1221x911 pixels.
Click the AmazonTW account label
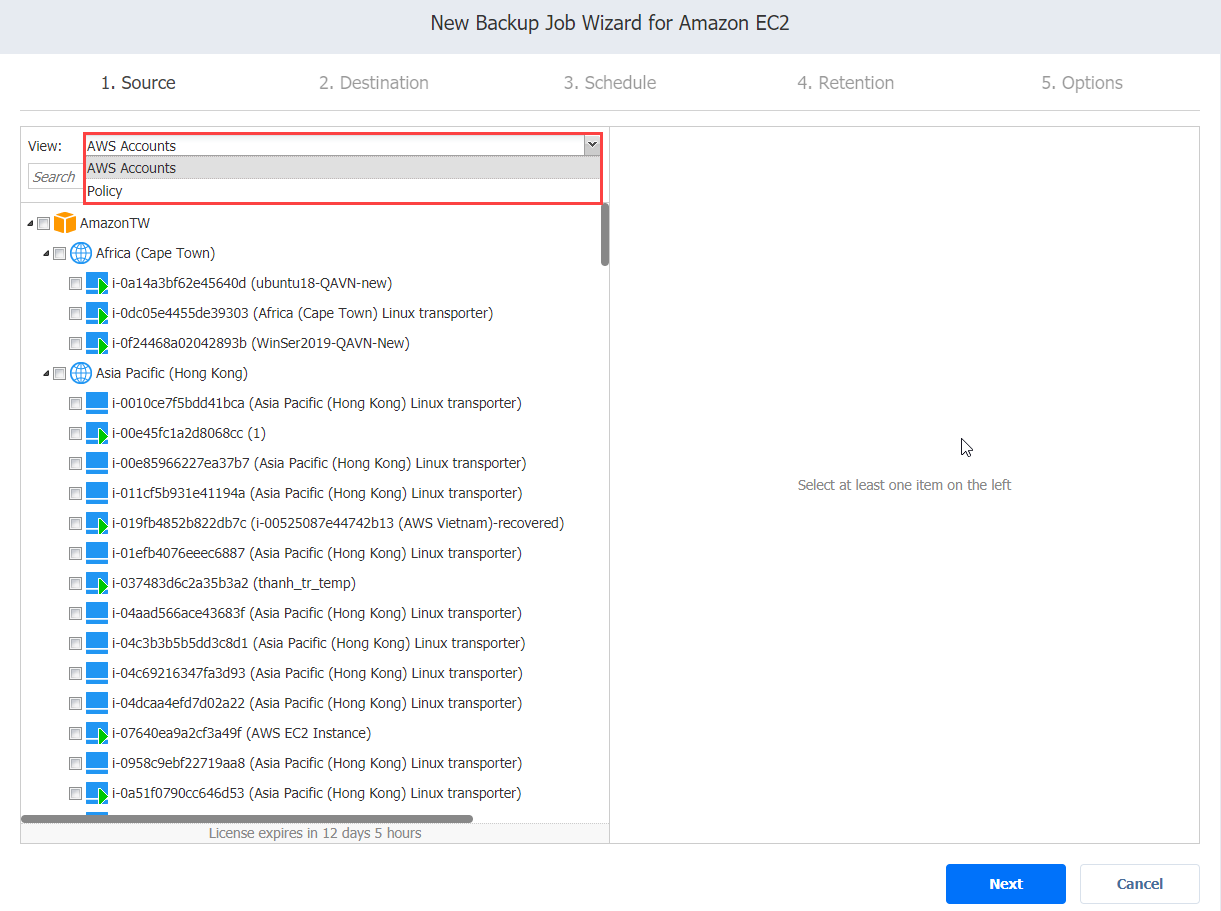(115, 223)
